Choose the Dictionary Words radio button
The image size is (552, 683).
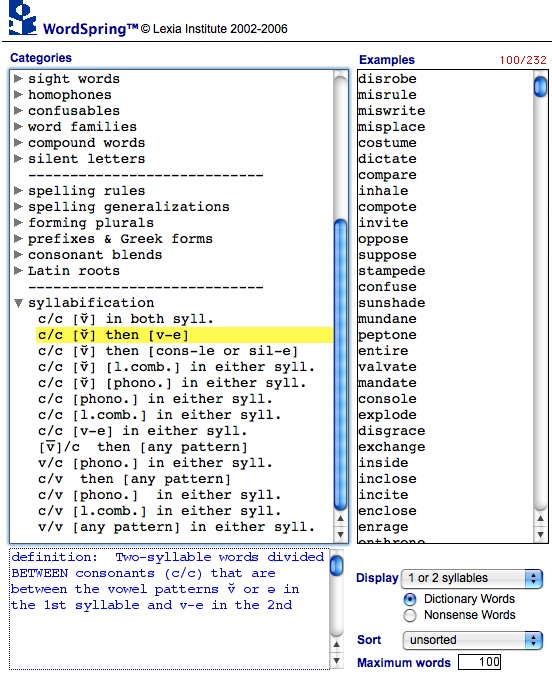(410, 599)
